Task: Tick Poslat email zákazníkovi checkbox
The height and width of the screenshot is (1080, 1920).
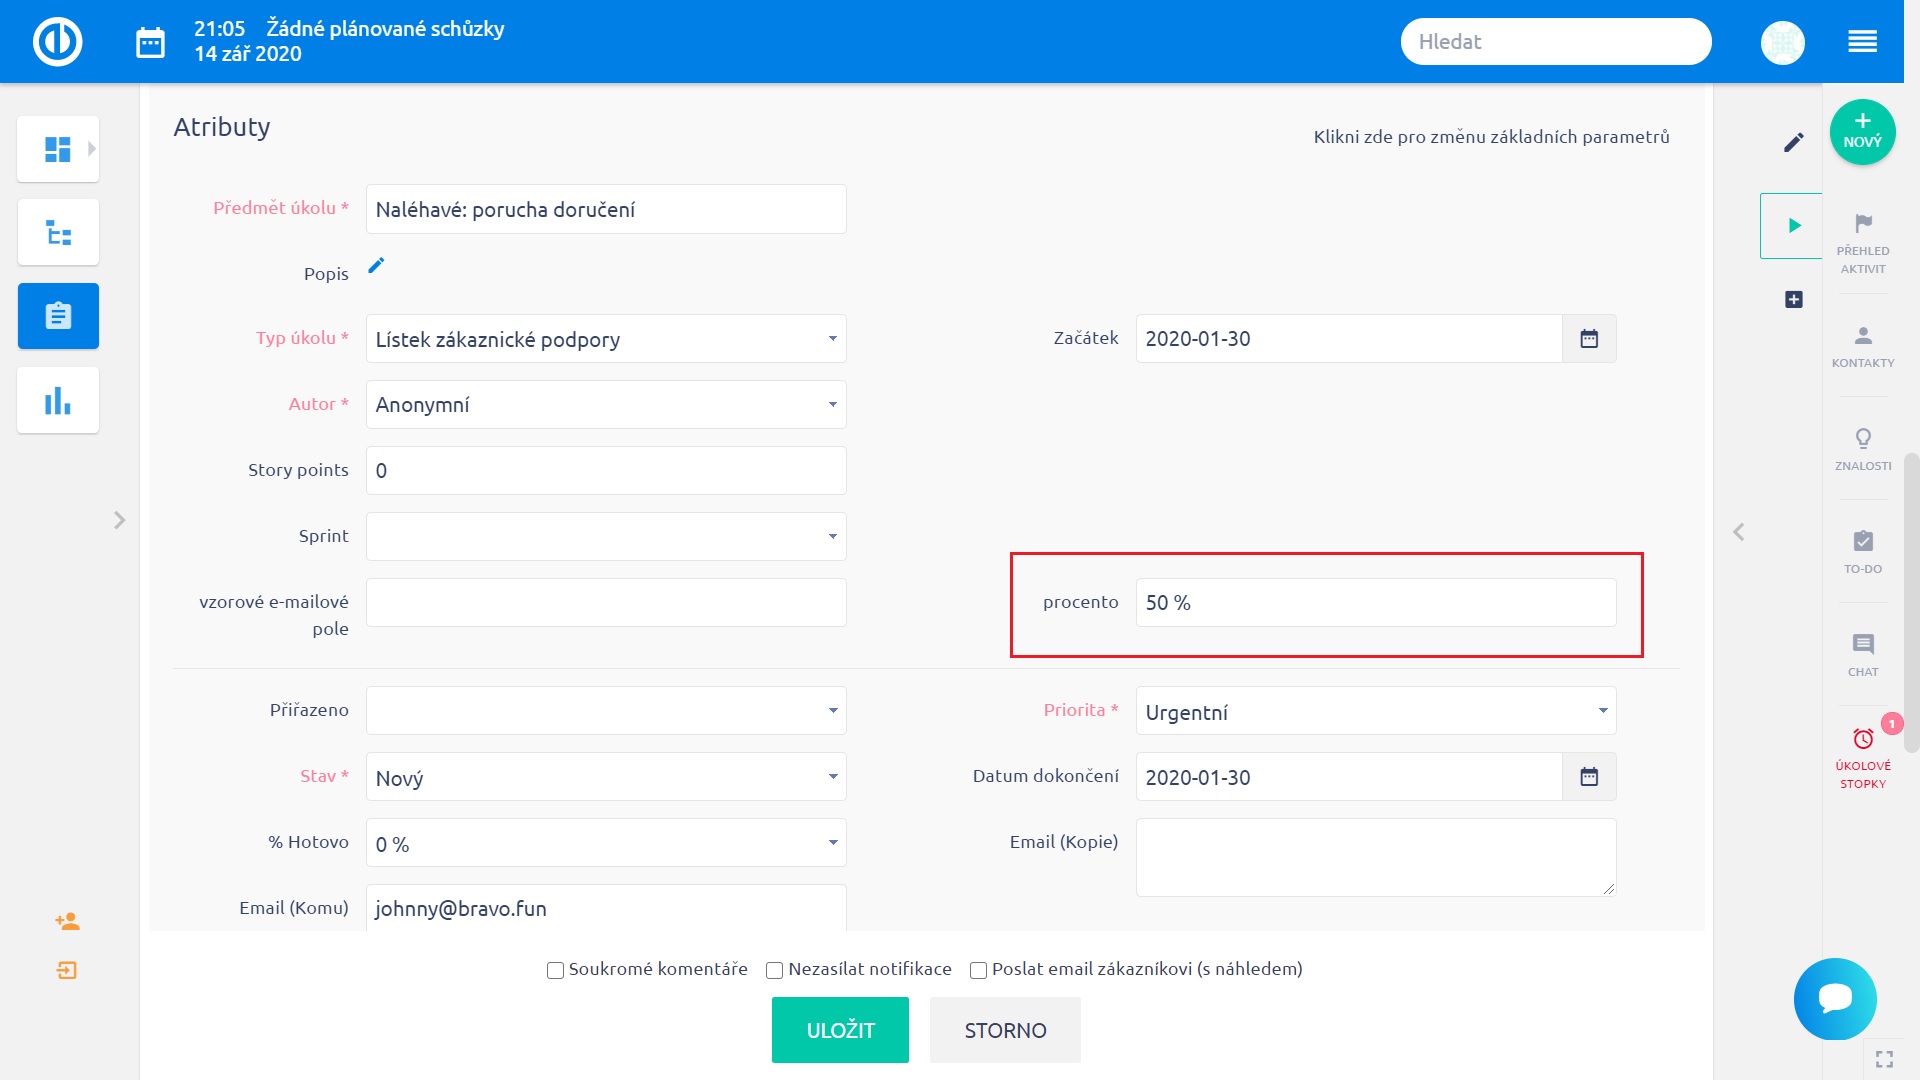Action: (978, 970)
